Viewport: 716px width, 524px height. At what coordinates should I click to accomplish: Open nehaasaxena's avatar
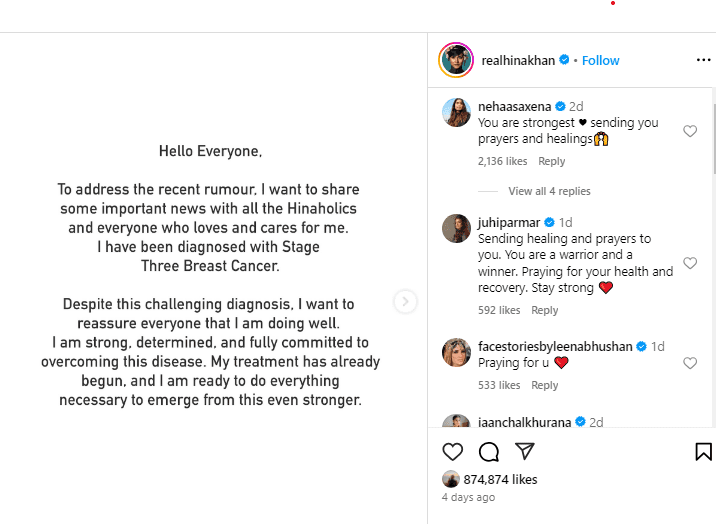tap(456, 113)
